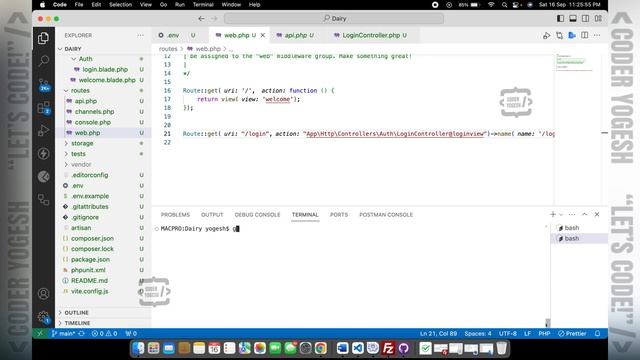Click the new terminal plus icon
Viewport: 640px width, 360px height.
553,214
